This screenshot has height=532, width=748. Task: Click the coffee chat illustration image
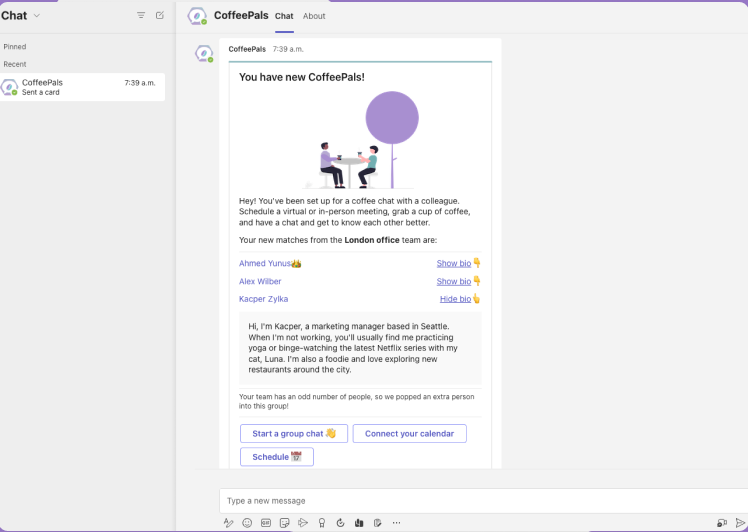point(360,140)
